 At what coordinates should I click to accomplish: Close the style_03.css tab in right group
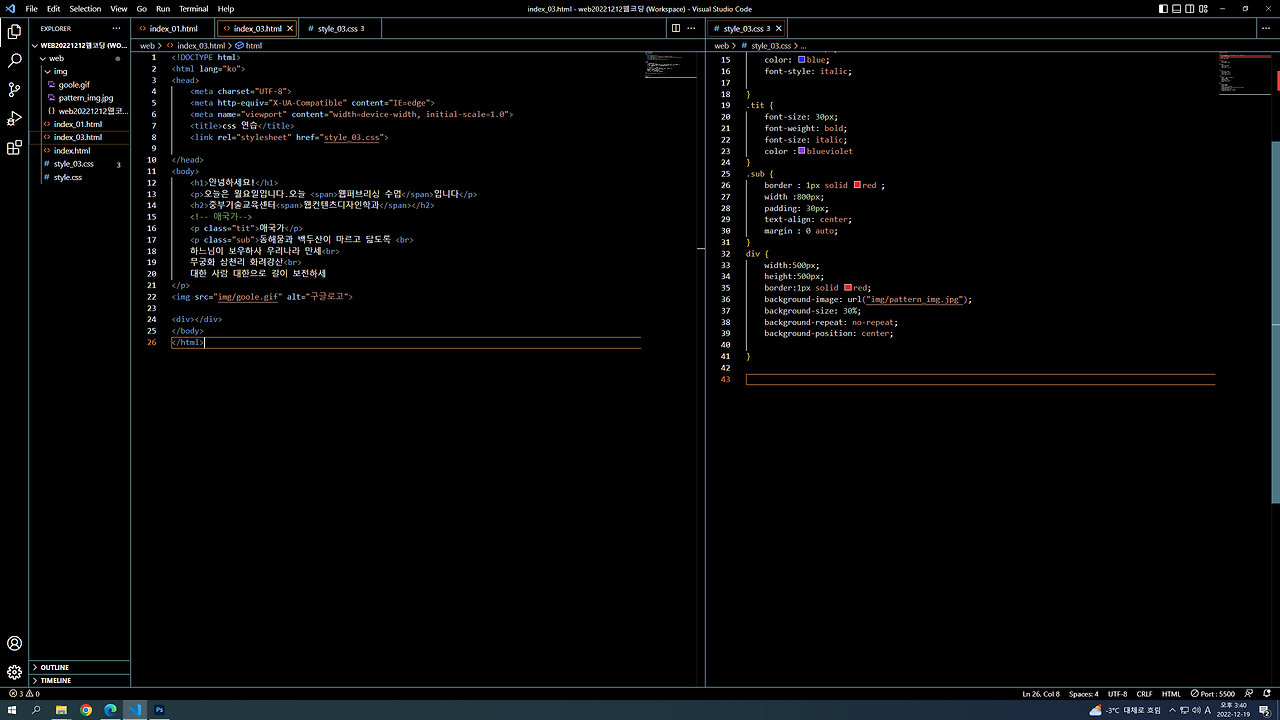(x=779, y=29)
